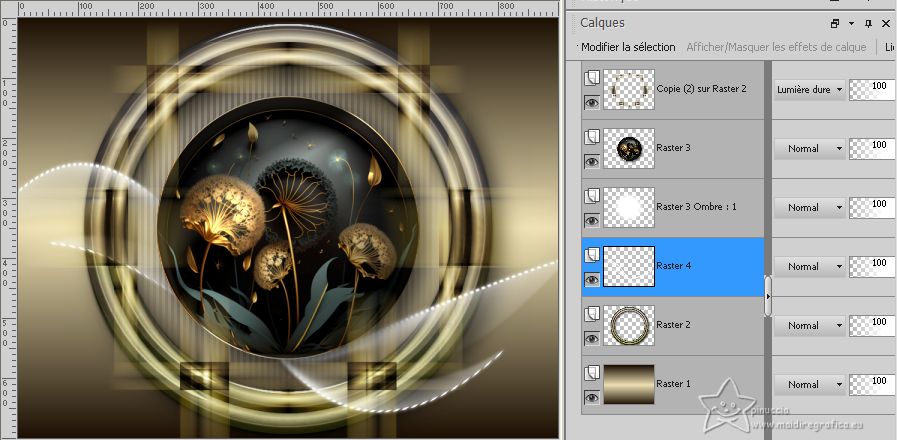Select layer name Raster 2
Screen dimensions: 897x440
[x=673, y=324]
